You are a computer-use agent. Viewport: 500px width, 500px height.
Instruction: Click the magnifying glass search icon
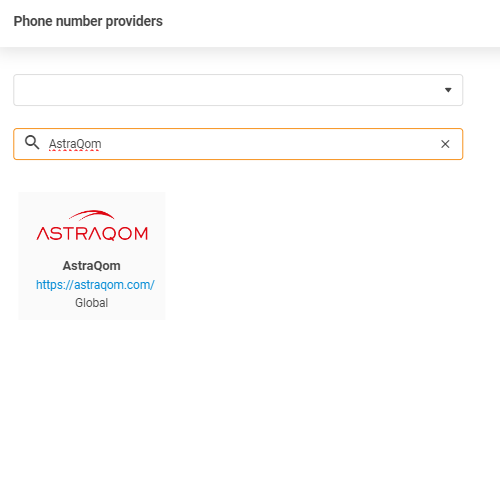click(x=32, y=143)
